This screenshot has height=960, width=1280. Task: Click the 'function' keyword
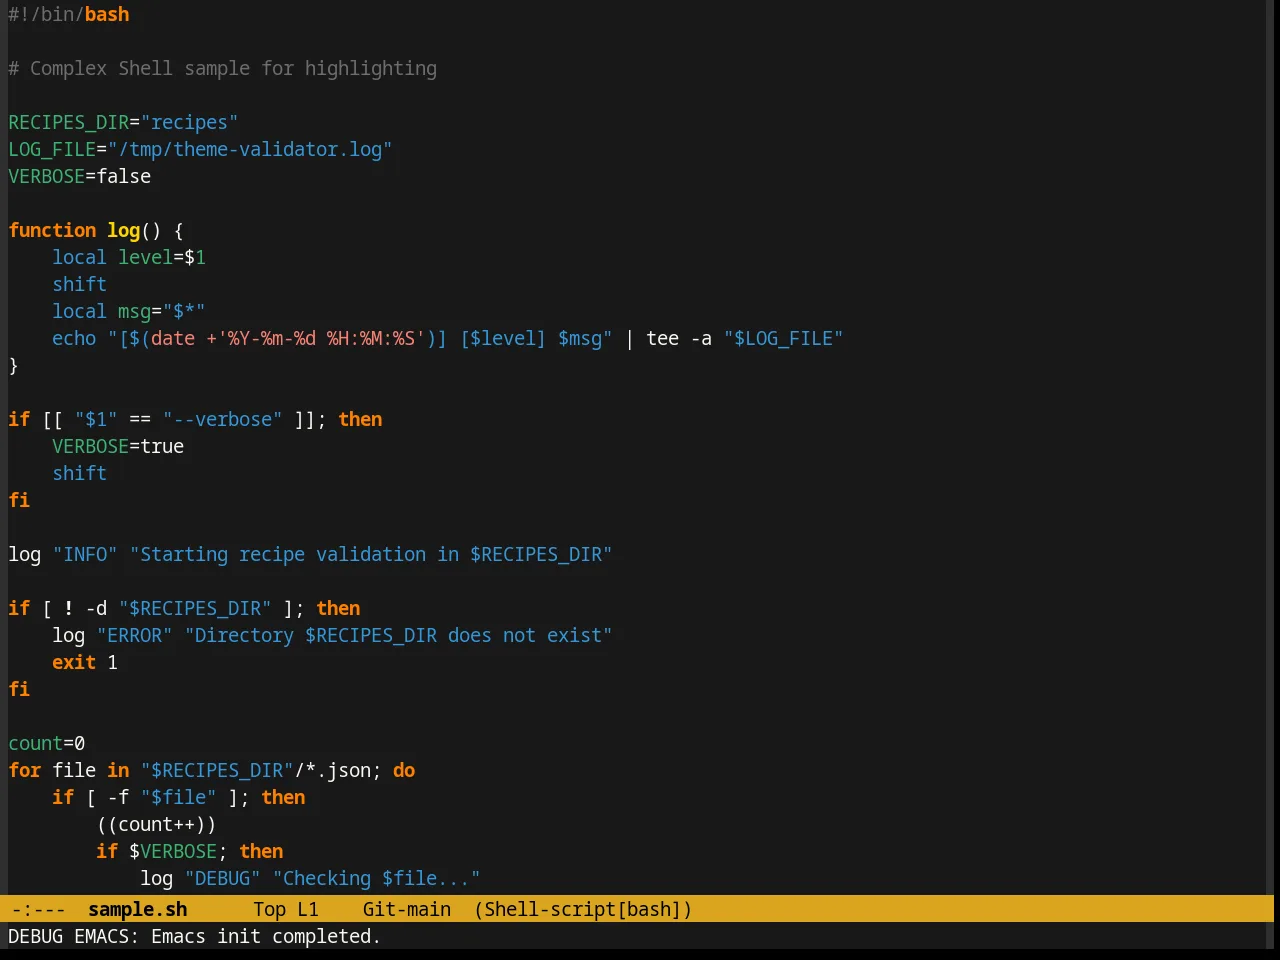(52, 230)
